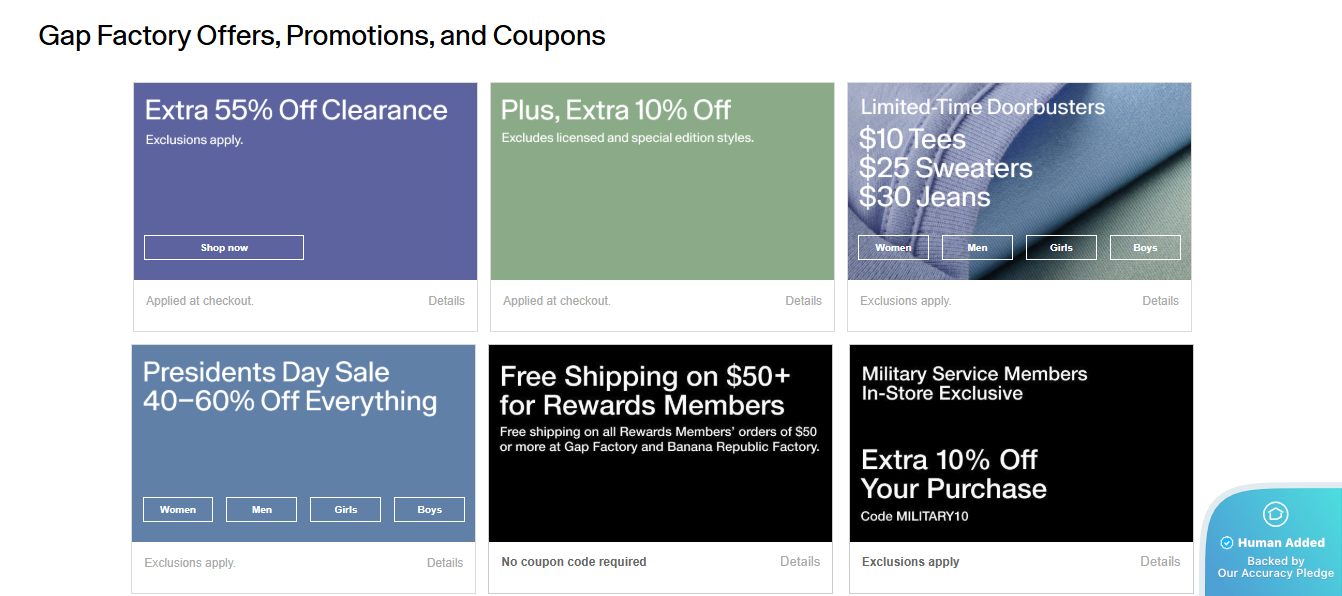Open Our Accuracy Pledge link

1275,574
